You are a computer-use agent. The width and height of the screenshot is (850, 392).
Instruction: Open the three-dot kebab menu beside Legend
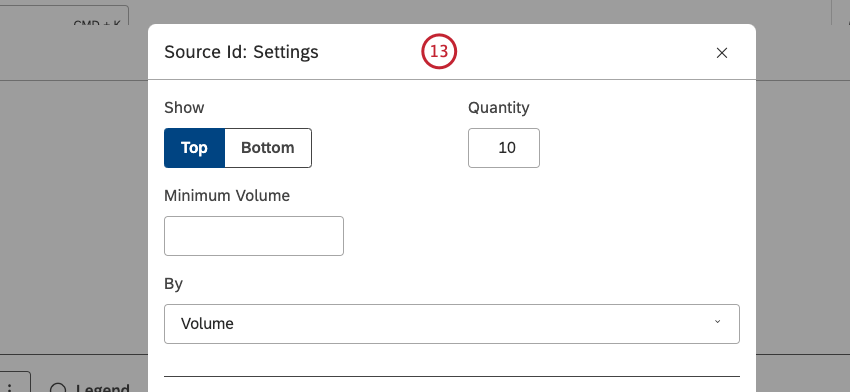pos(11,386)
